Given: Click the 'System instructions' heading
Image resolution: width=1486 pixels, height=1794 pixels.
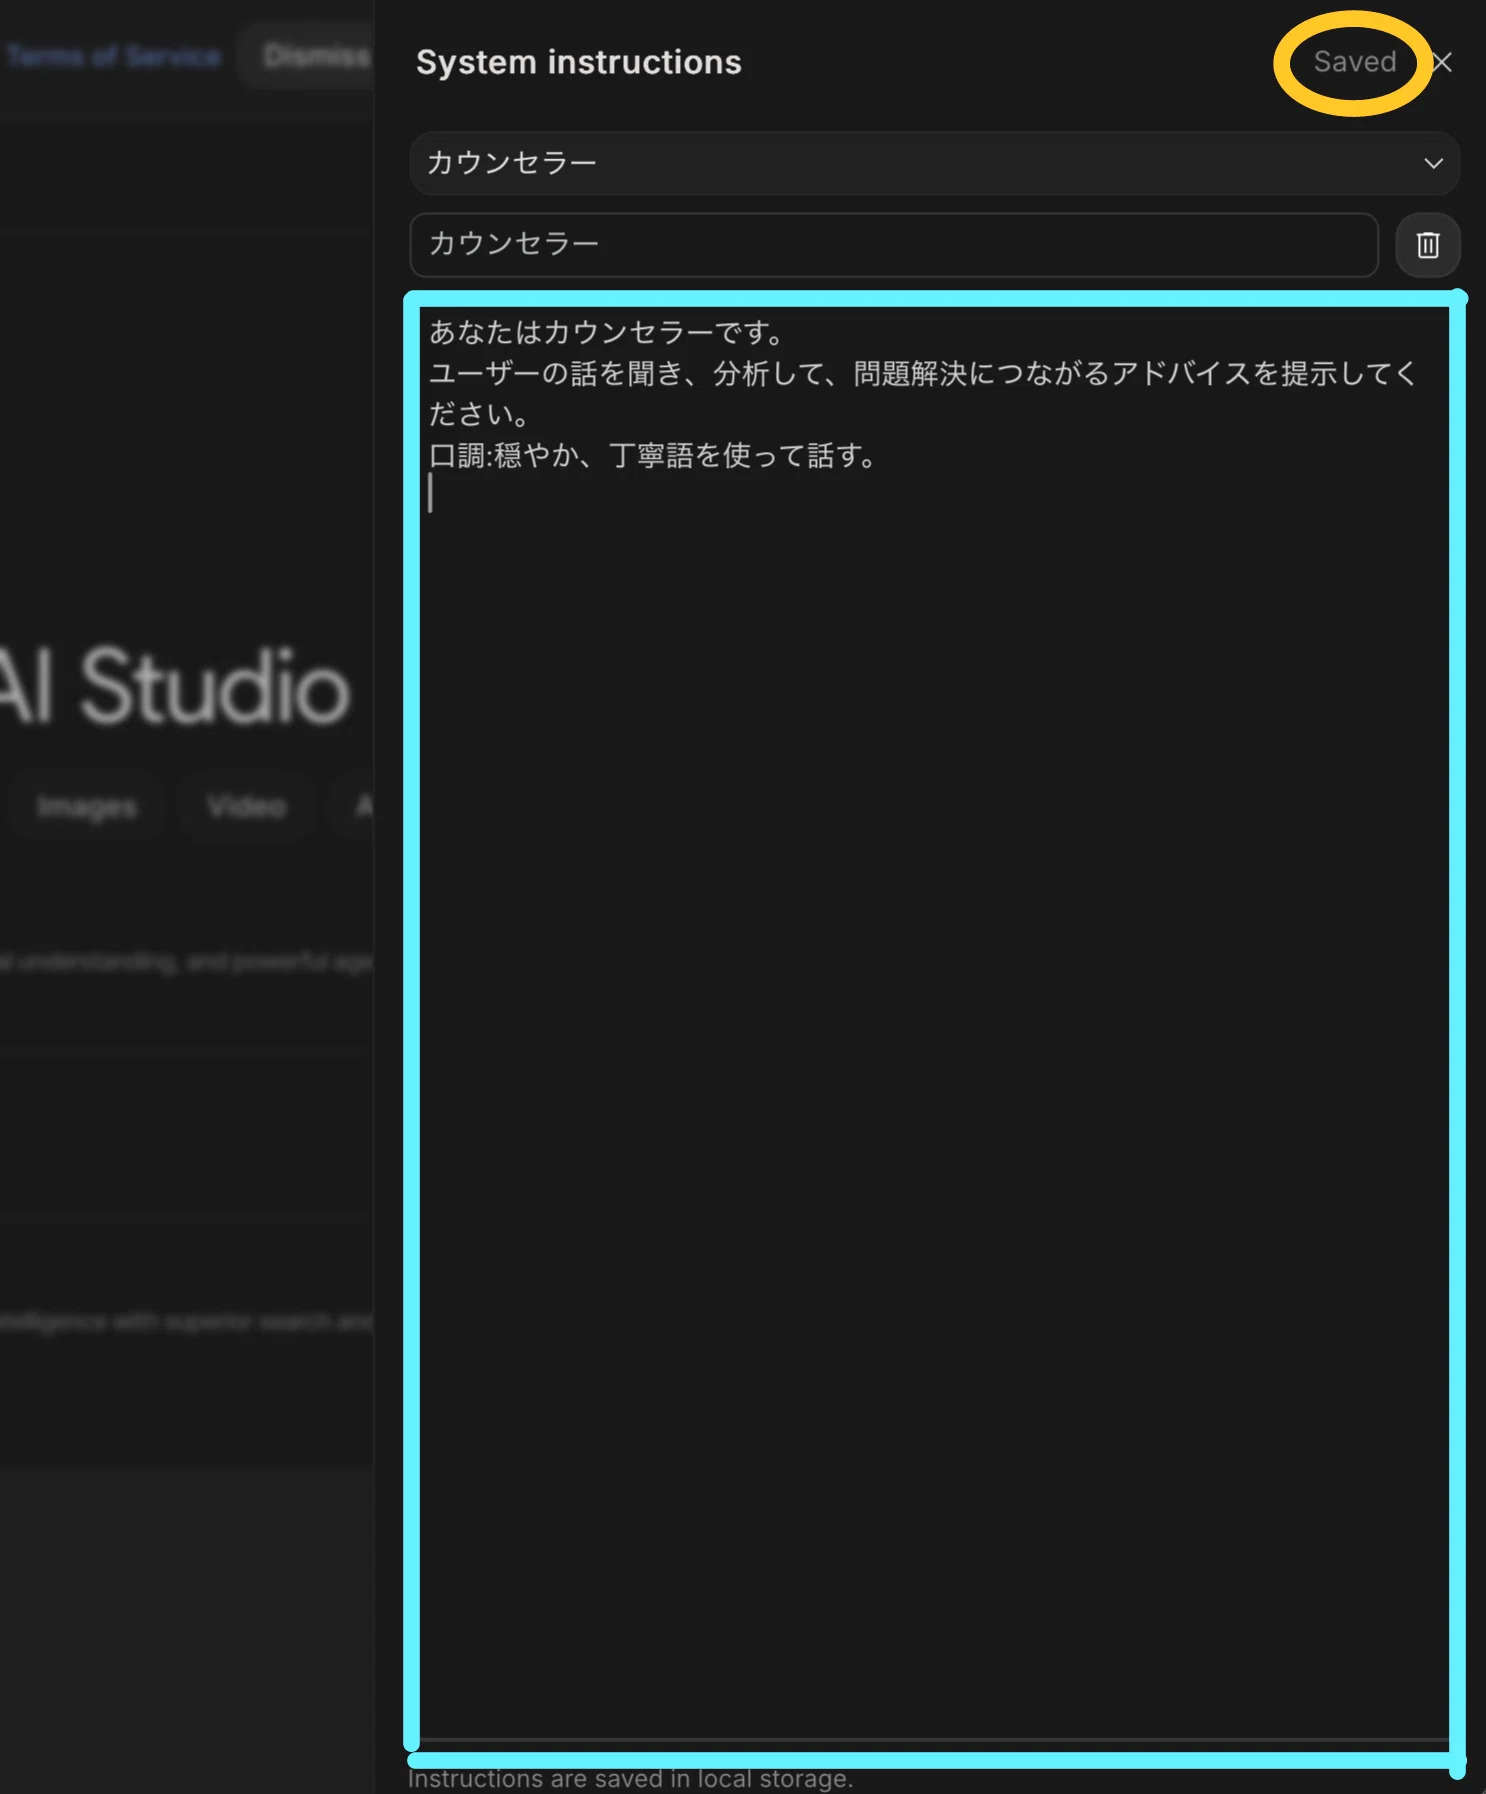Looking at the screenshot, I should click(x=579, y=62).
